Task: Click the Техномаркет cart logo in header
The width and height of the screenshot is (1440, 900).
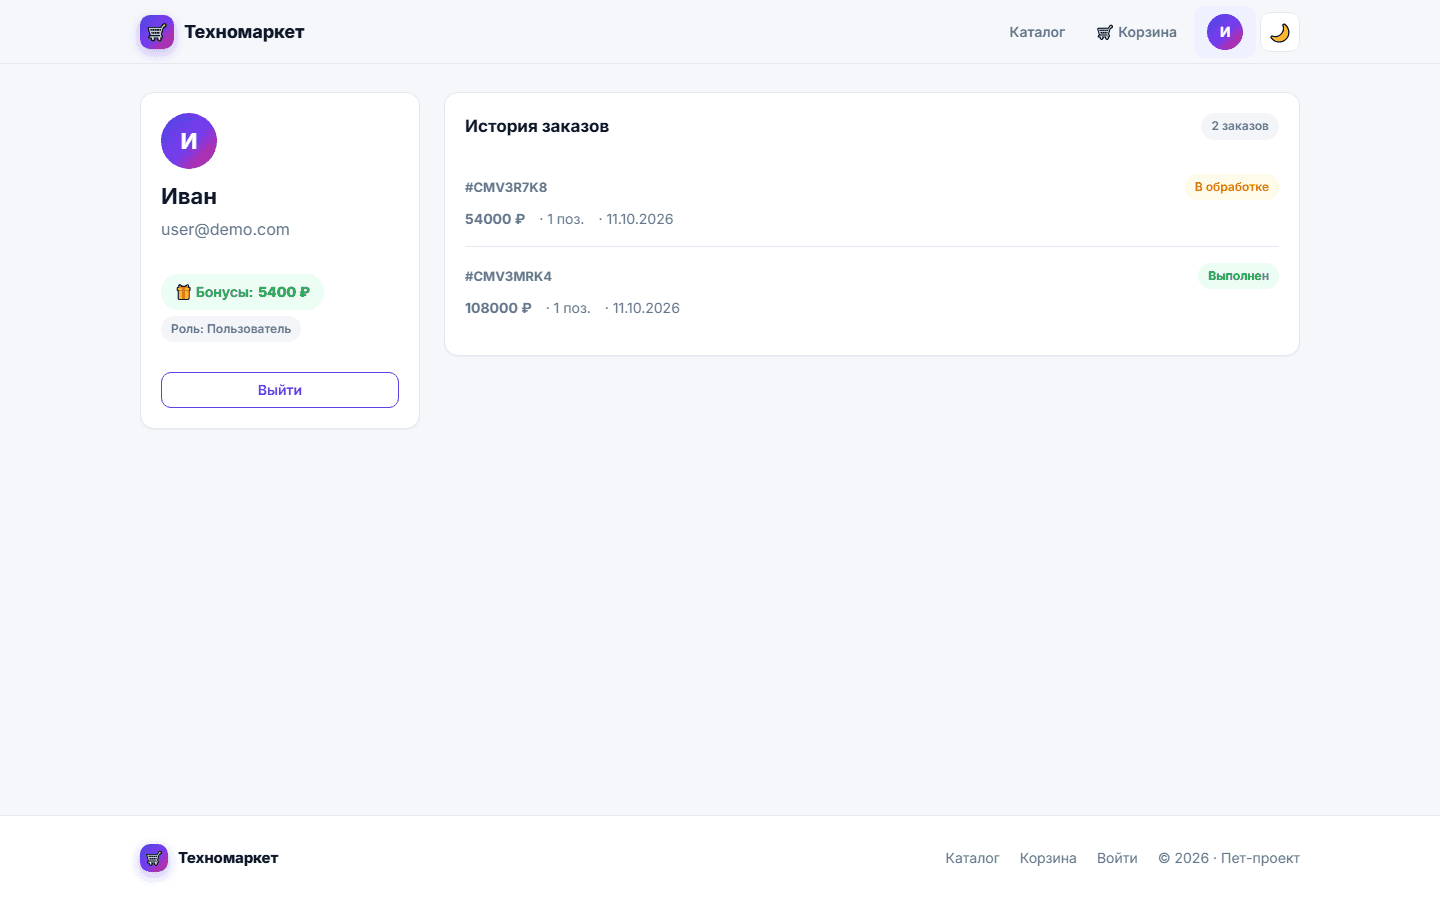Action: (x=157, y=32)
